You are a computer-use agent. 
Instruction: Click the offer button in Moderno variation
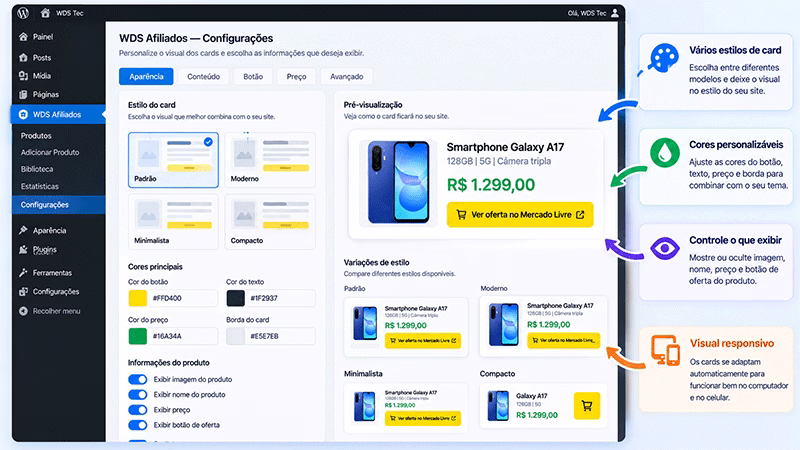[x=564, y=340]
